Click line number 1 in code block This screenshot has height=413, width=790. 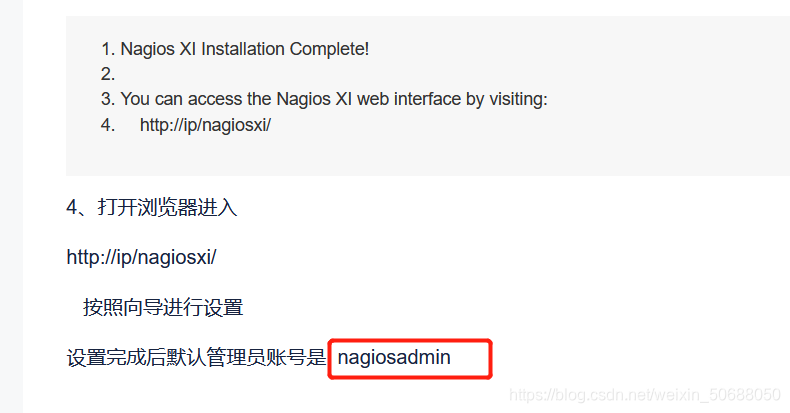click(107, 49)
